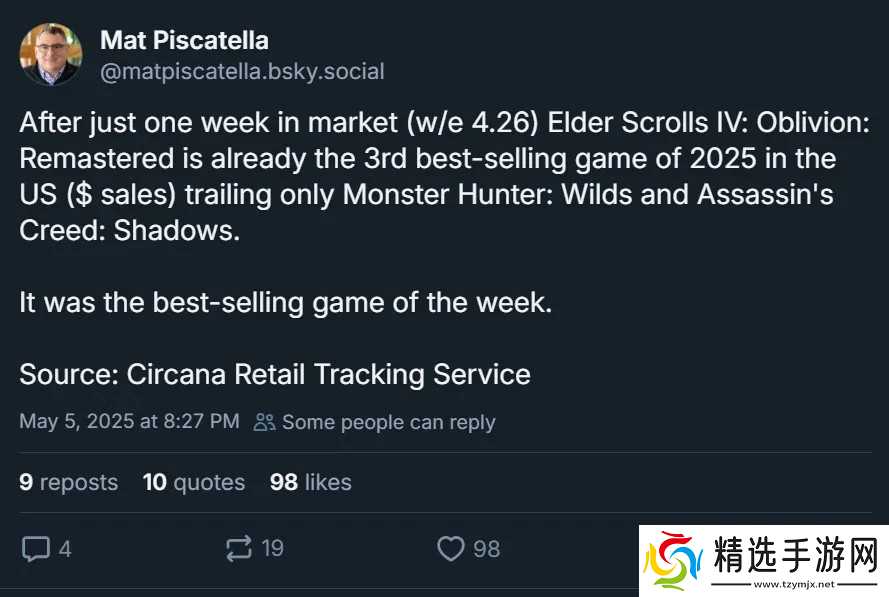This screenshot has width=889, height=597.
Task: Click the reply speech bubble icon
Action: click(x=36, y=548)
